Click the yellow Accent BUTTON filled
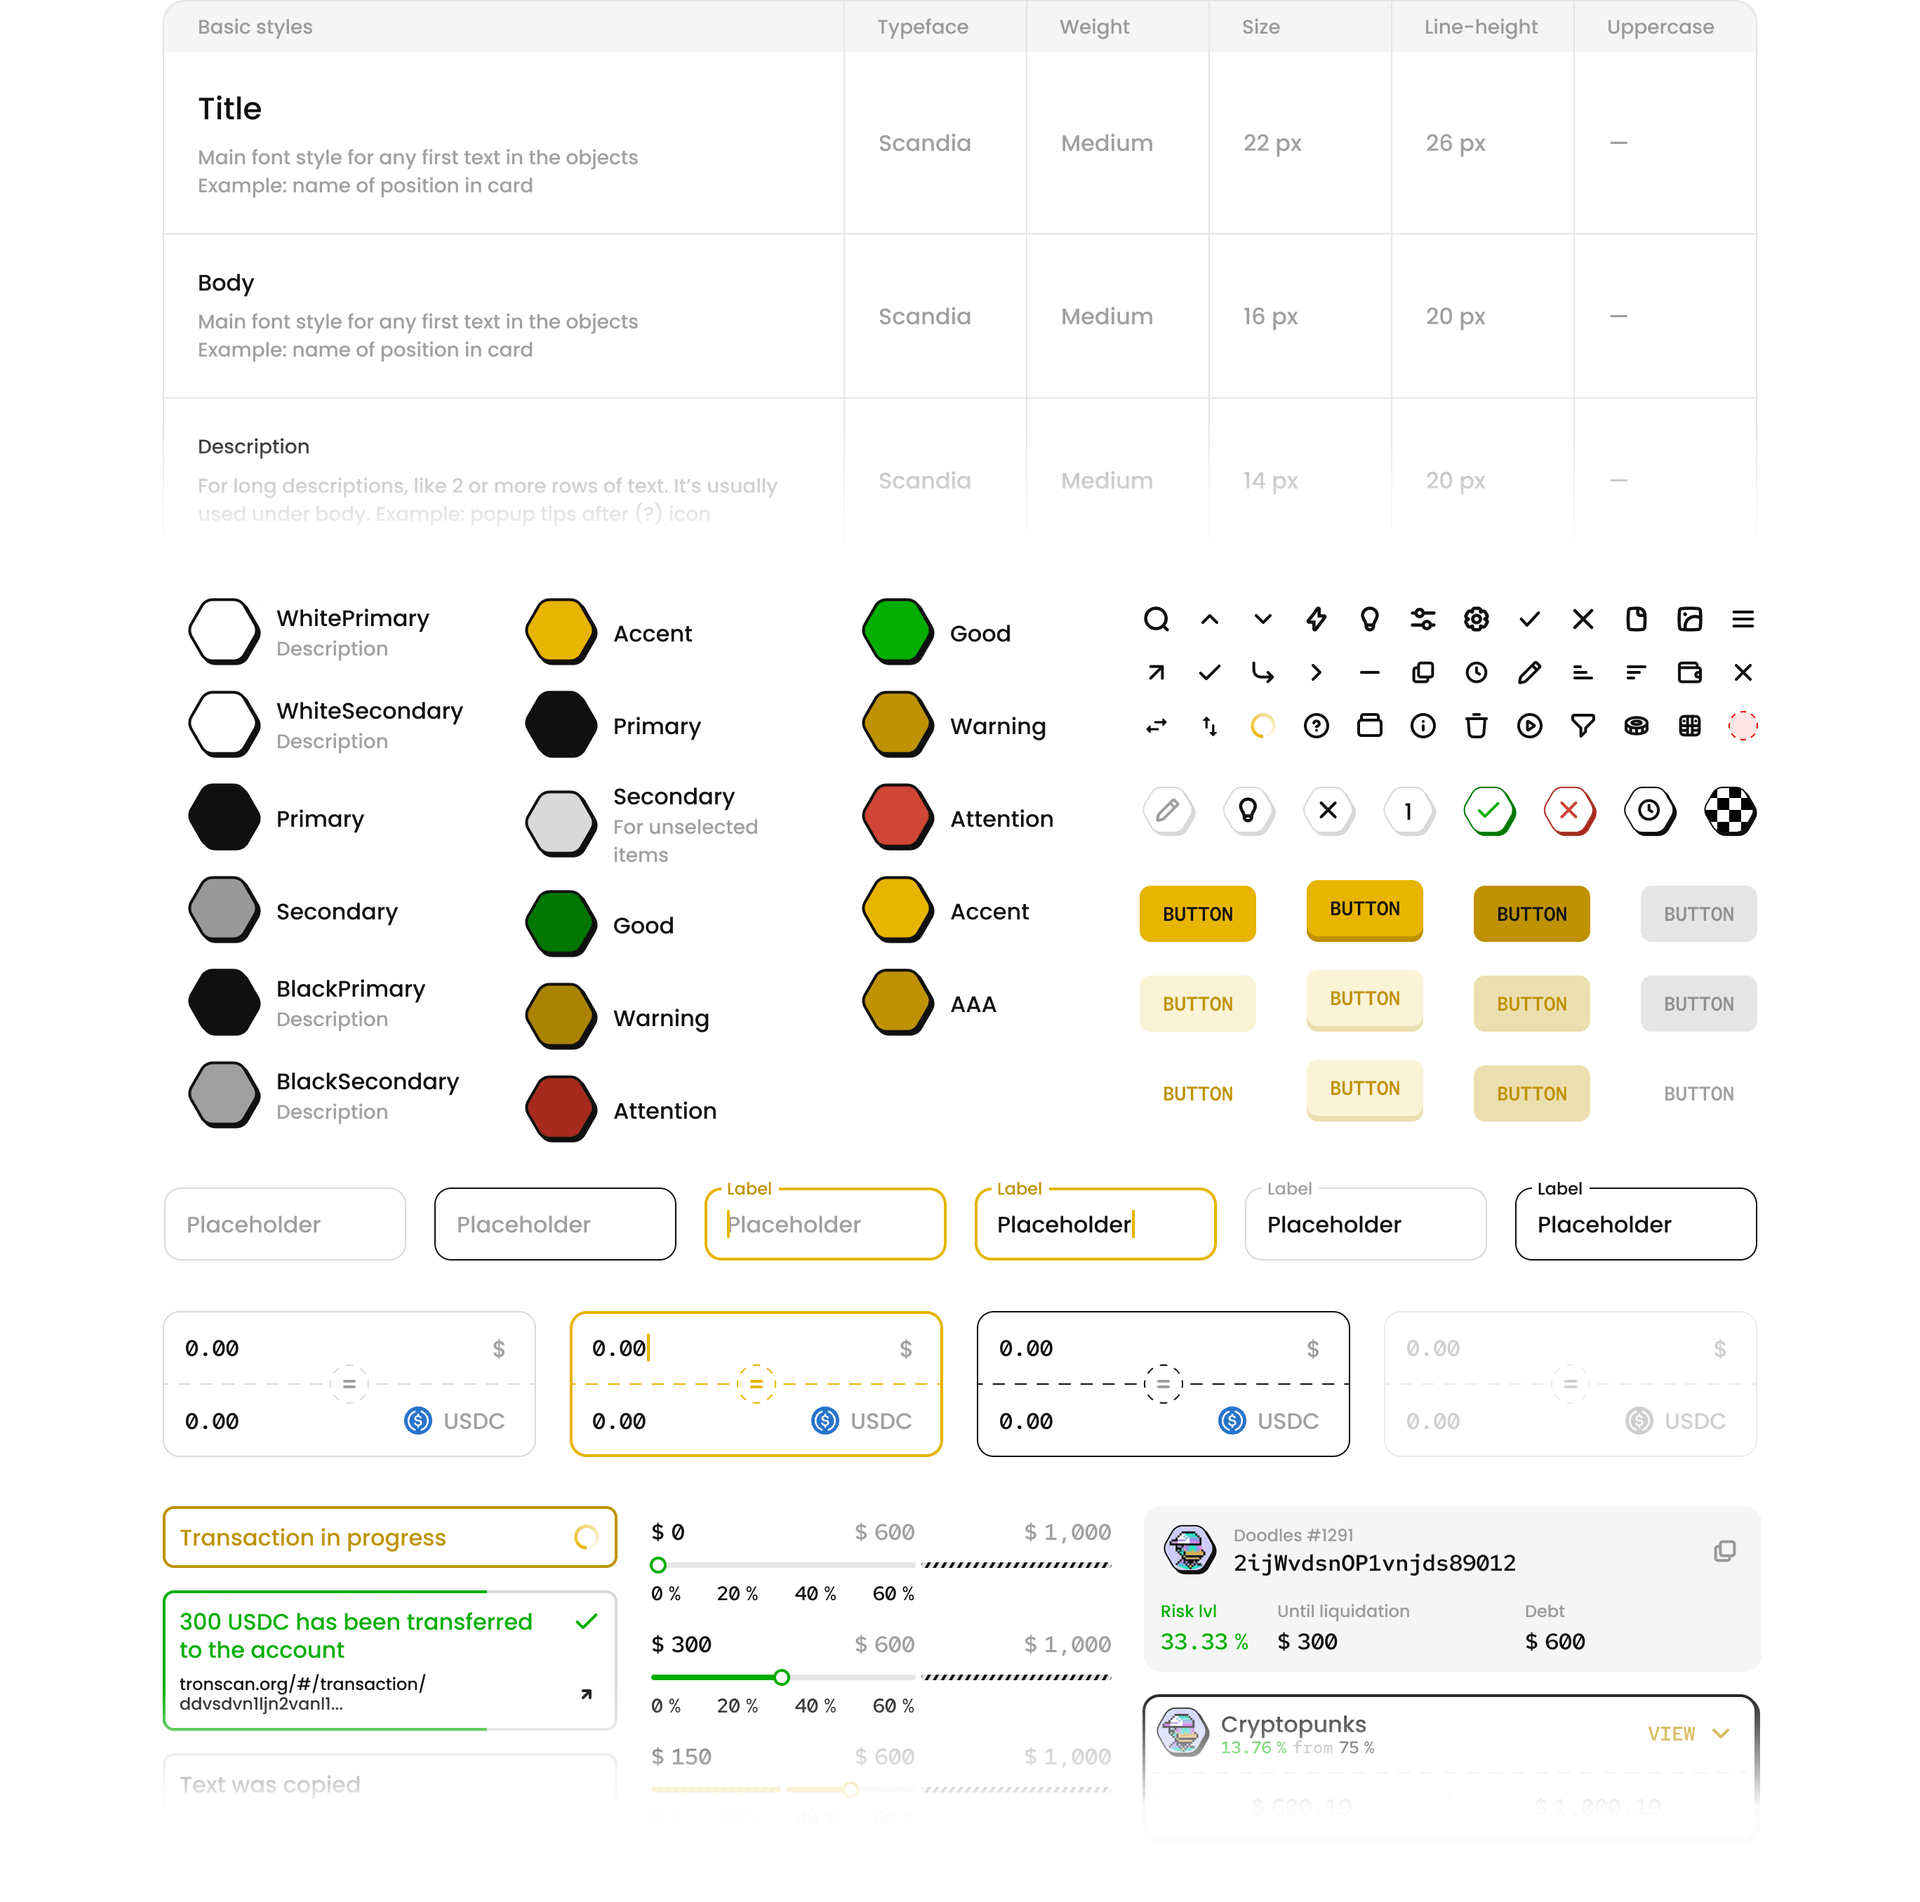The image size is (1920, 1902). tap(1199, 913)
